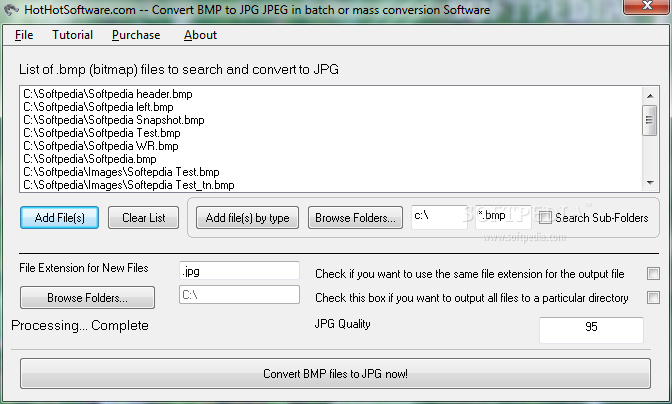Click the Processing... Complete status text
This screenshot has width=672, height=404.
(80, 325)
